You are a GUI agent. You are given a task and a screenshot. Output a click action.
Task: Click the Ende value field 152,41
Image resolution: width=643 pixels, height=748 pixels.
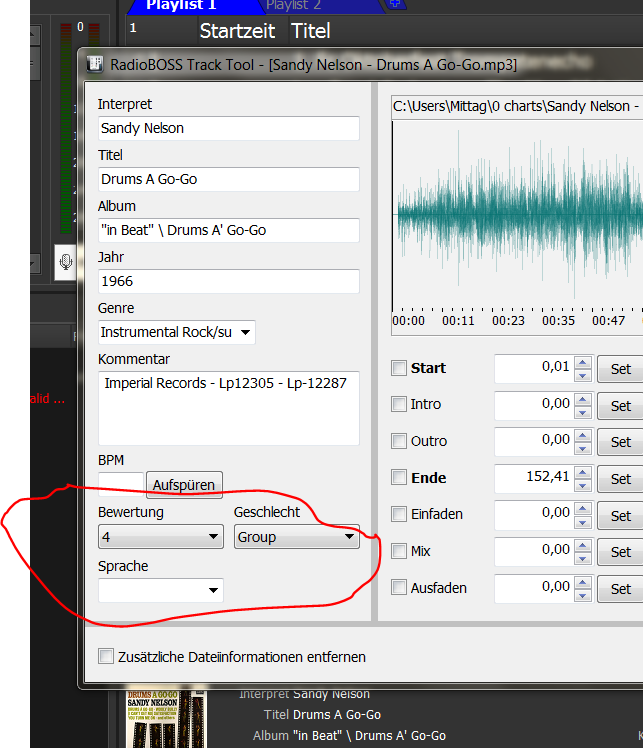pyautogui.click(x=534, y=478)
